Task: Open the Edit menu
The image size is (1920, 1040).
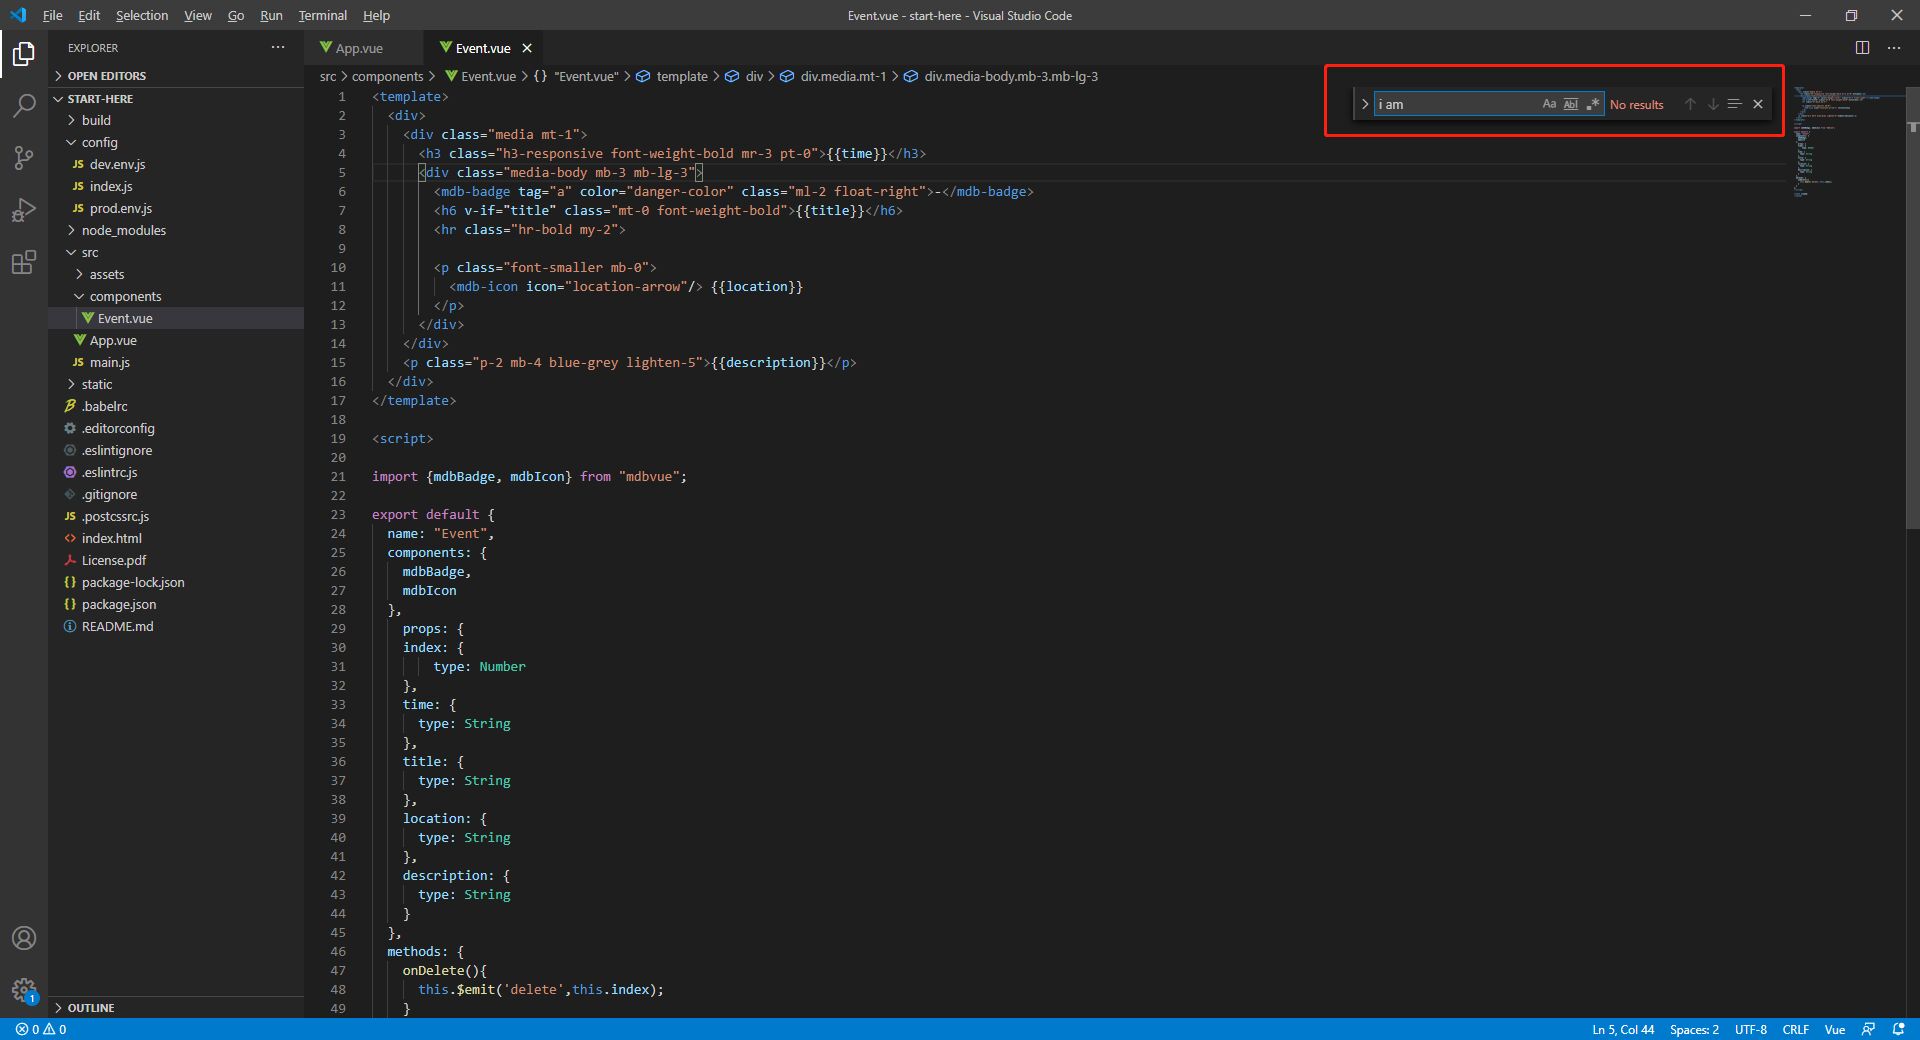Action: [89, 15]
